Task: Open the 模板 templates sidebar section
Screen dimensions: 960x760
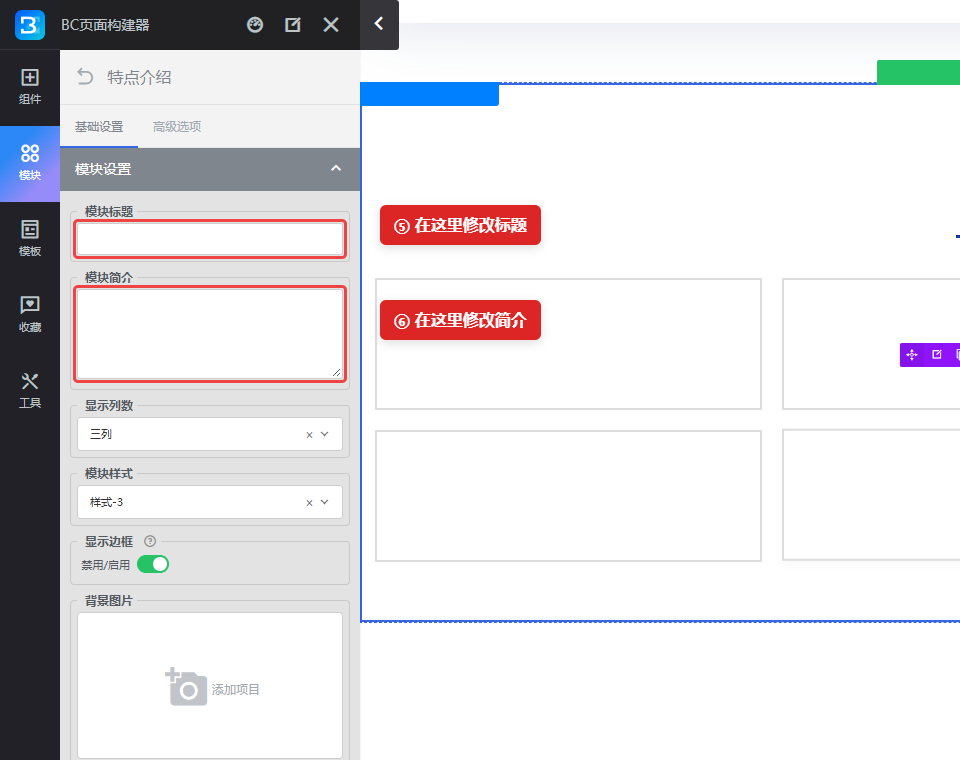Action: click(30, 239)
